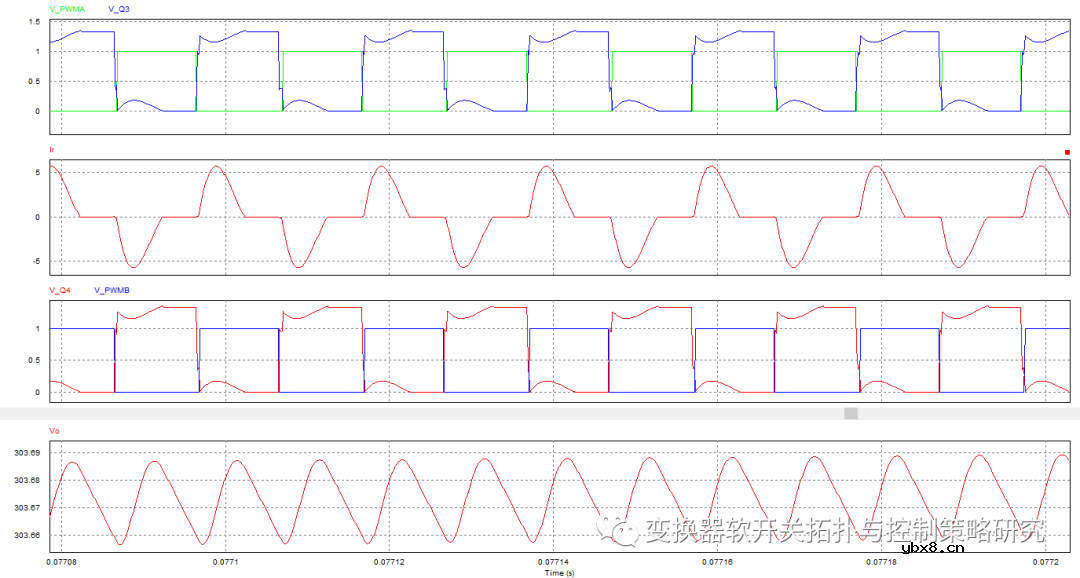Select the blue V_Q3 trace label
Screen dimensions: 1080x578
point(118,8)
